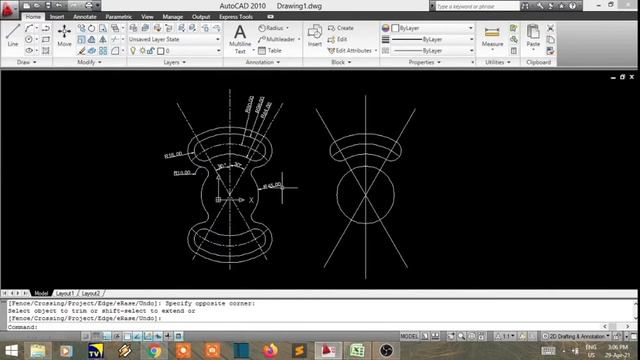The height and width of the screenshot is (360, 640).
Task: Select the Circle tool in Draw panel
Action: [29, 40]
